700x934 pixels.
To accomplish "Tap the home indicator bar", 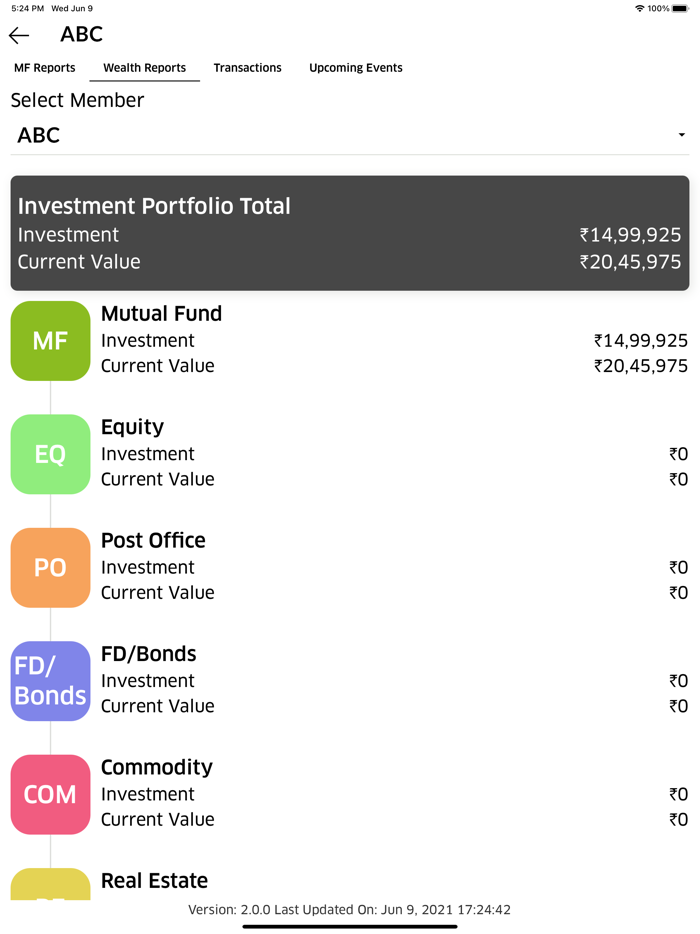I will 350,927.
